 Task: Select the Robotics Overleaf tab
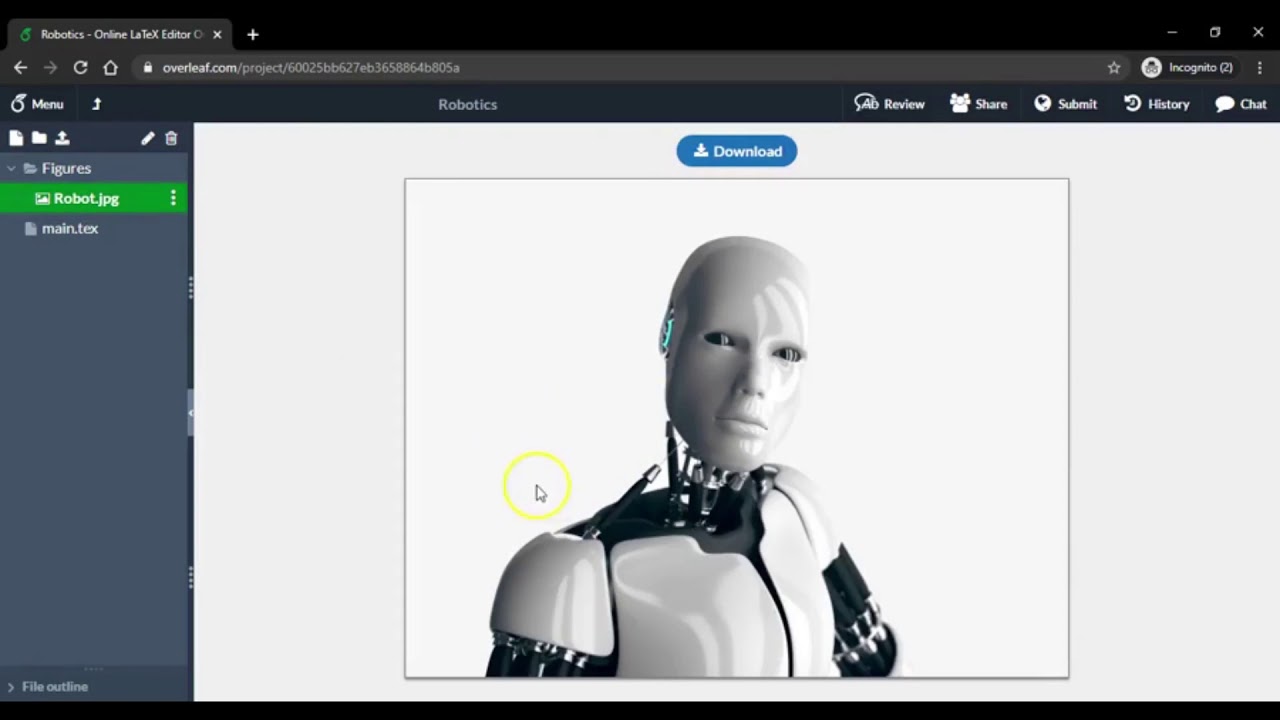pyautogui.click(x=120, y=34)
